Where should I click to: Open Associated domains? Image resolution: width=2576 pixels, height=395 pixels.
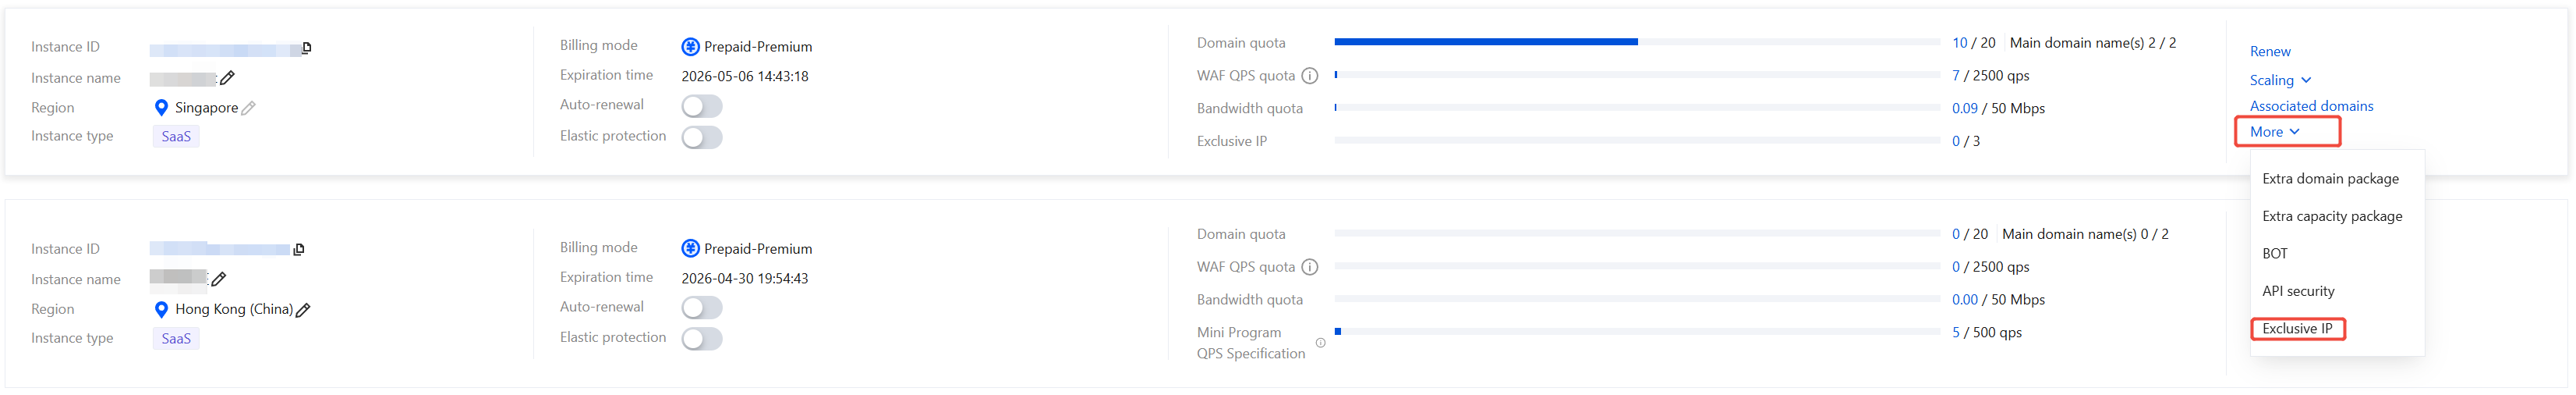pos(2311,106)
